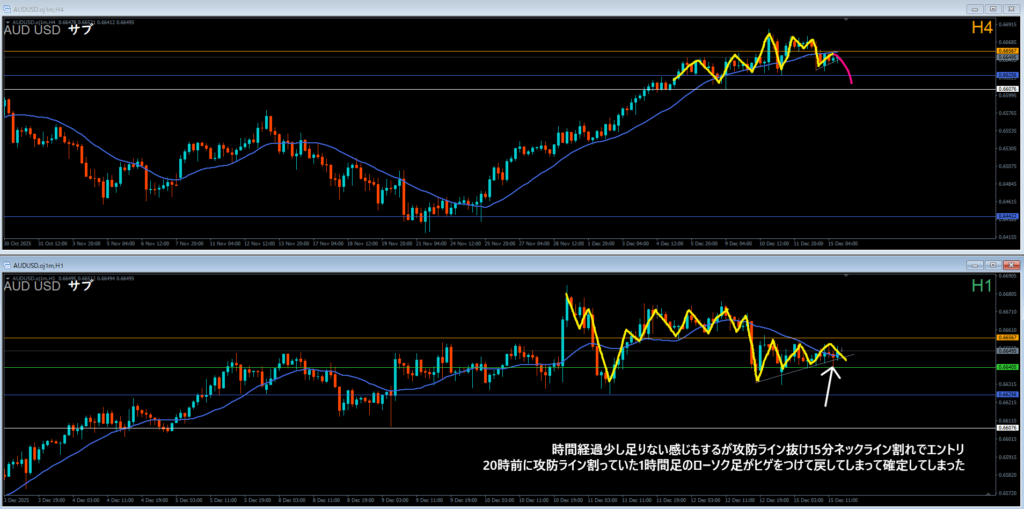Click the Japanese note beginning '時間経過少し足りない'
1024x509 pixels.
758,450
